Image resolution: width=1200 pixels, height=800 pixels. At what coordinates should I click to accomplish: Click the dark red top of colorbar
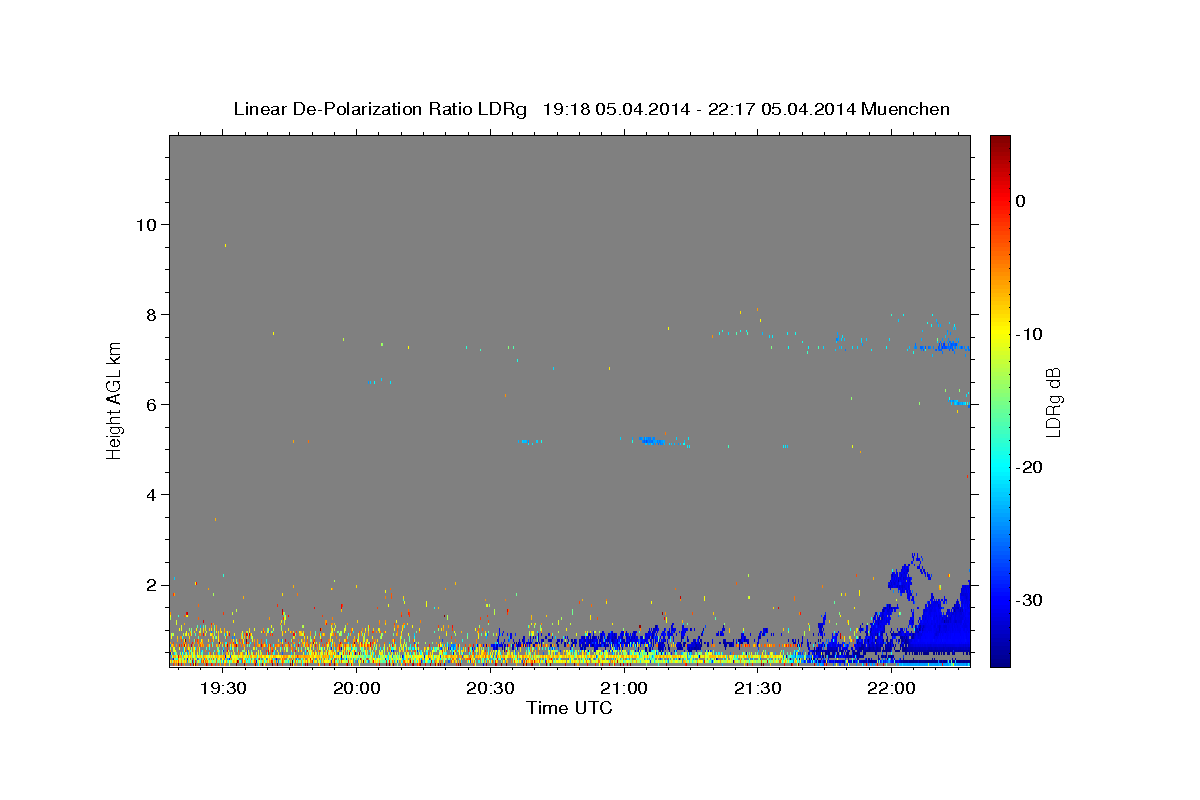[1000, 142]
